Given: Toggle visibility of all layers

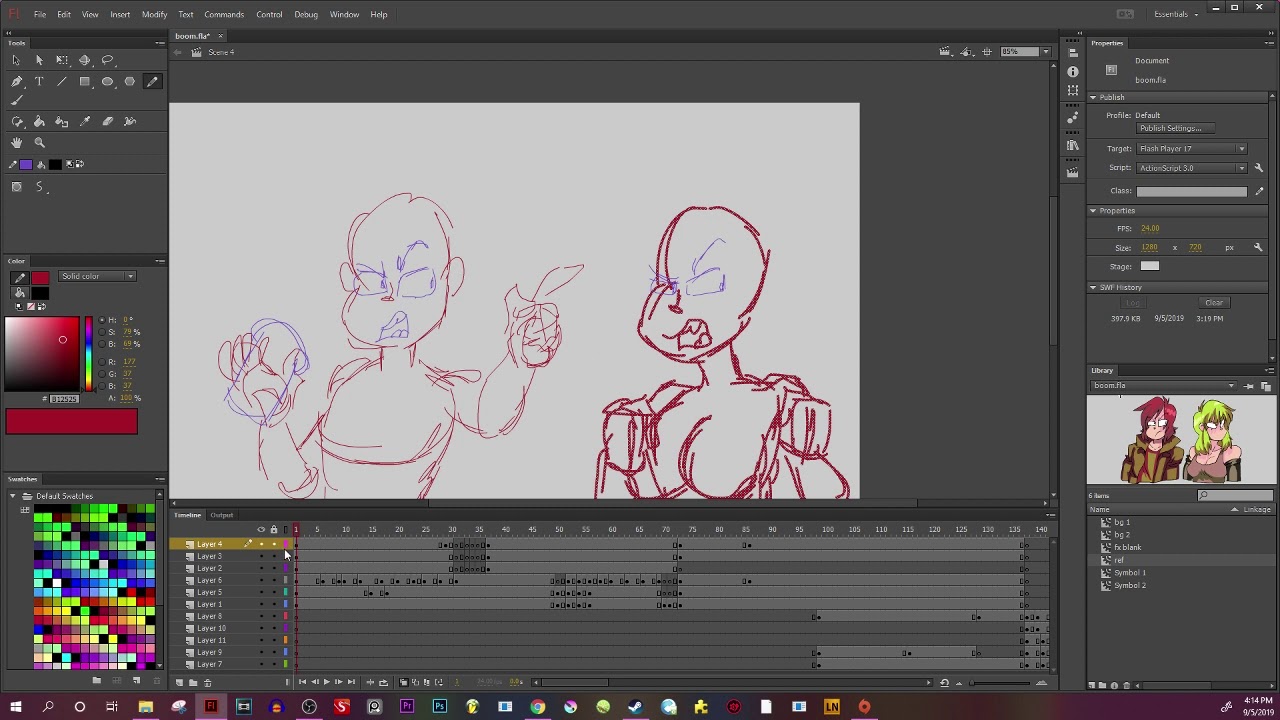Looking at the screenshot, I should pyautogui.click(x=261, y=530).
